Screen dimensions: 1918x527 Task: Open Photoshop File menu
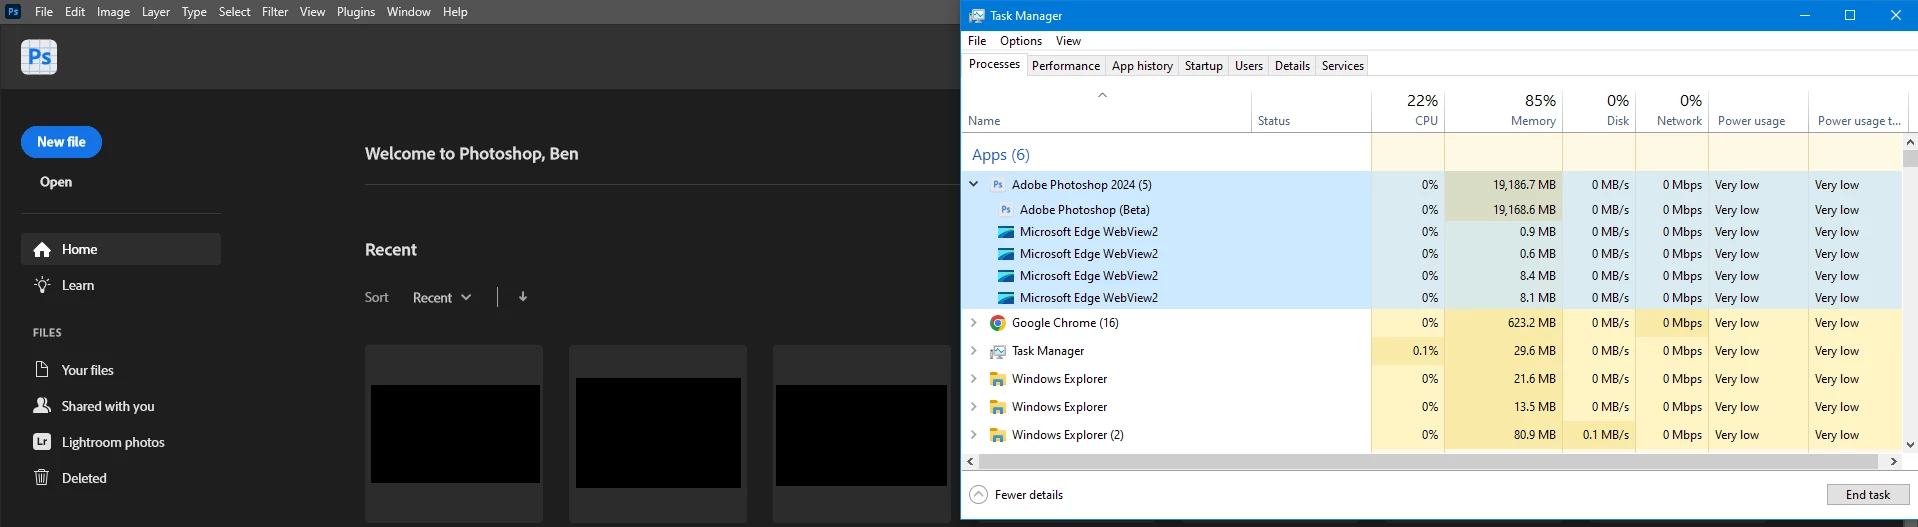point(44,12)
